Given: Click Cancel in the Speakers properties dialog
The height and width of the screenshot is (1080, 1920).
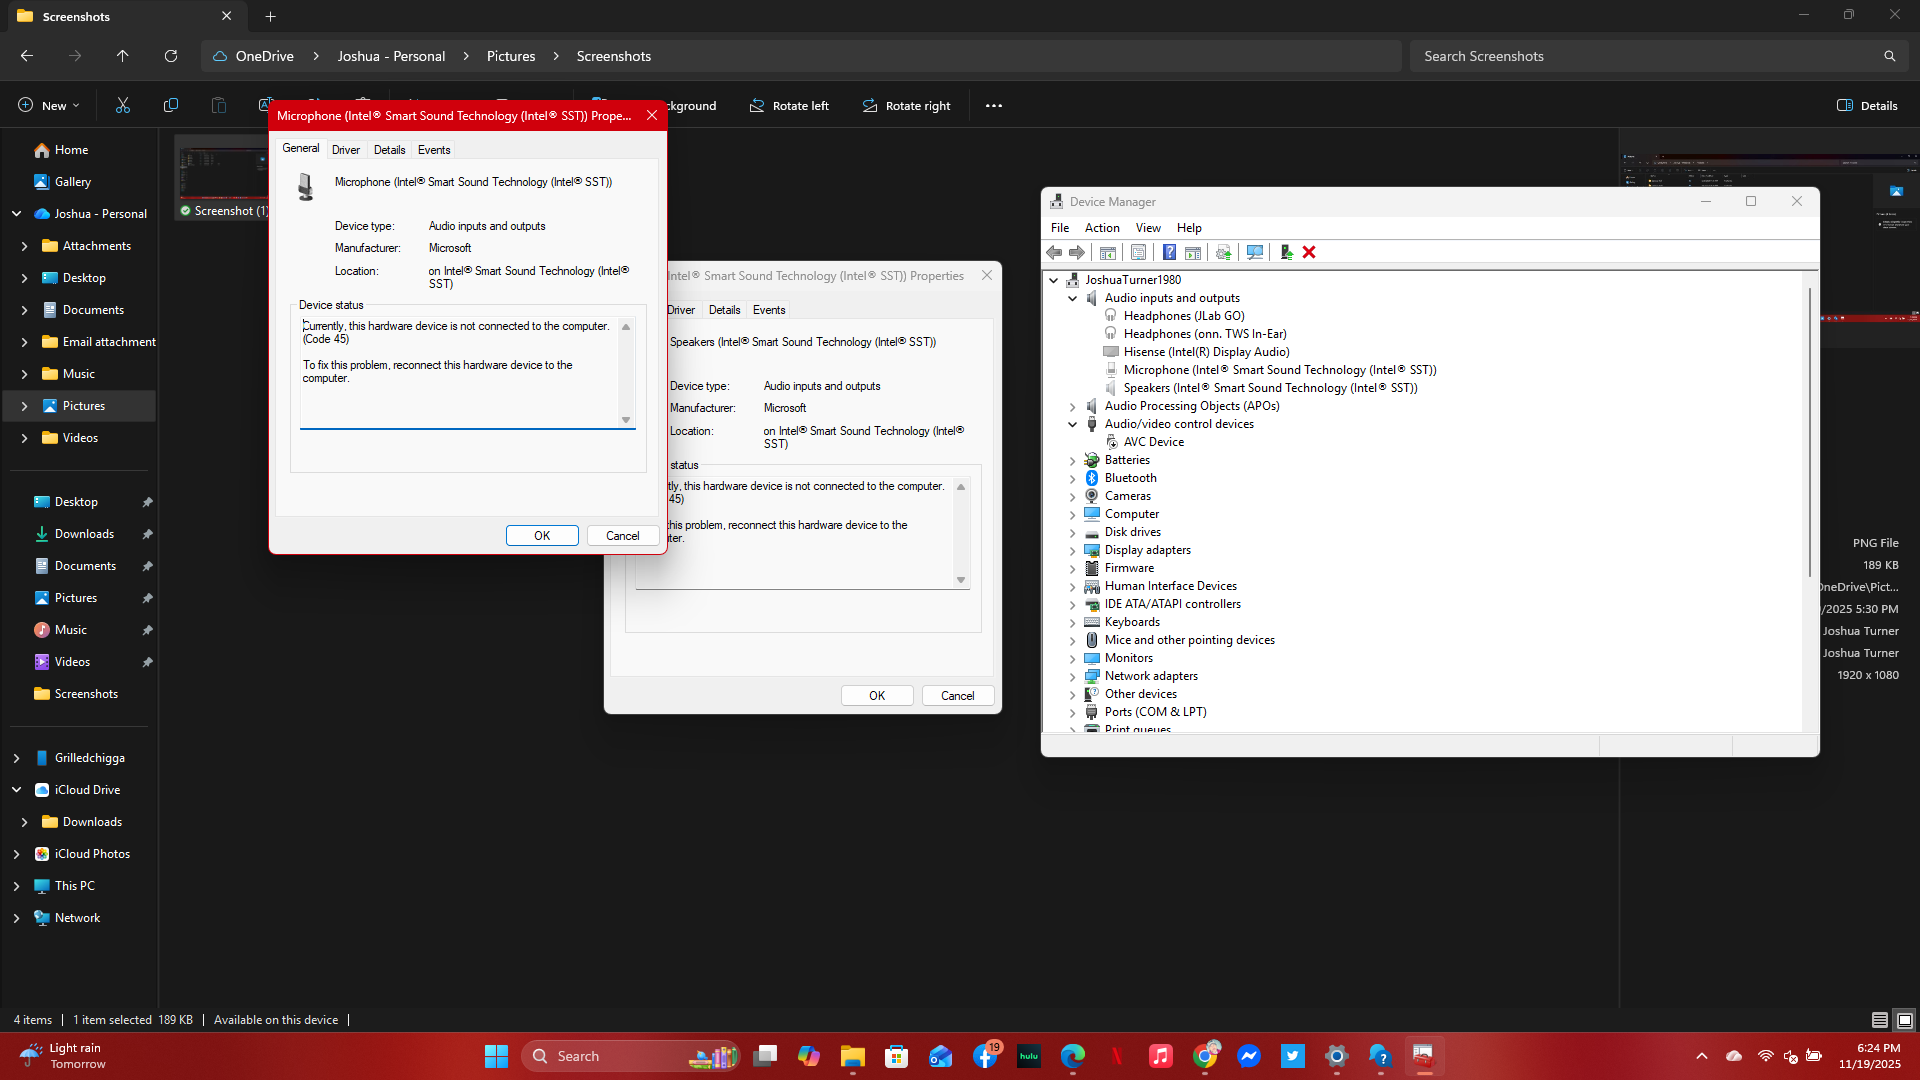Looking at the screenshot, I should click(956, 695).
